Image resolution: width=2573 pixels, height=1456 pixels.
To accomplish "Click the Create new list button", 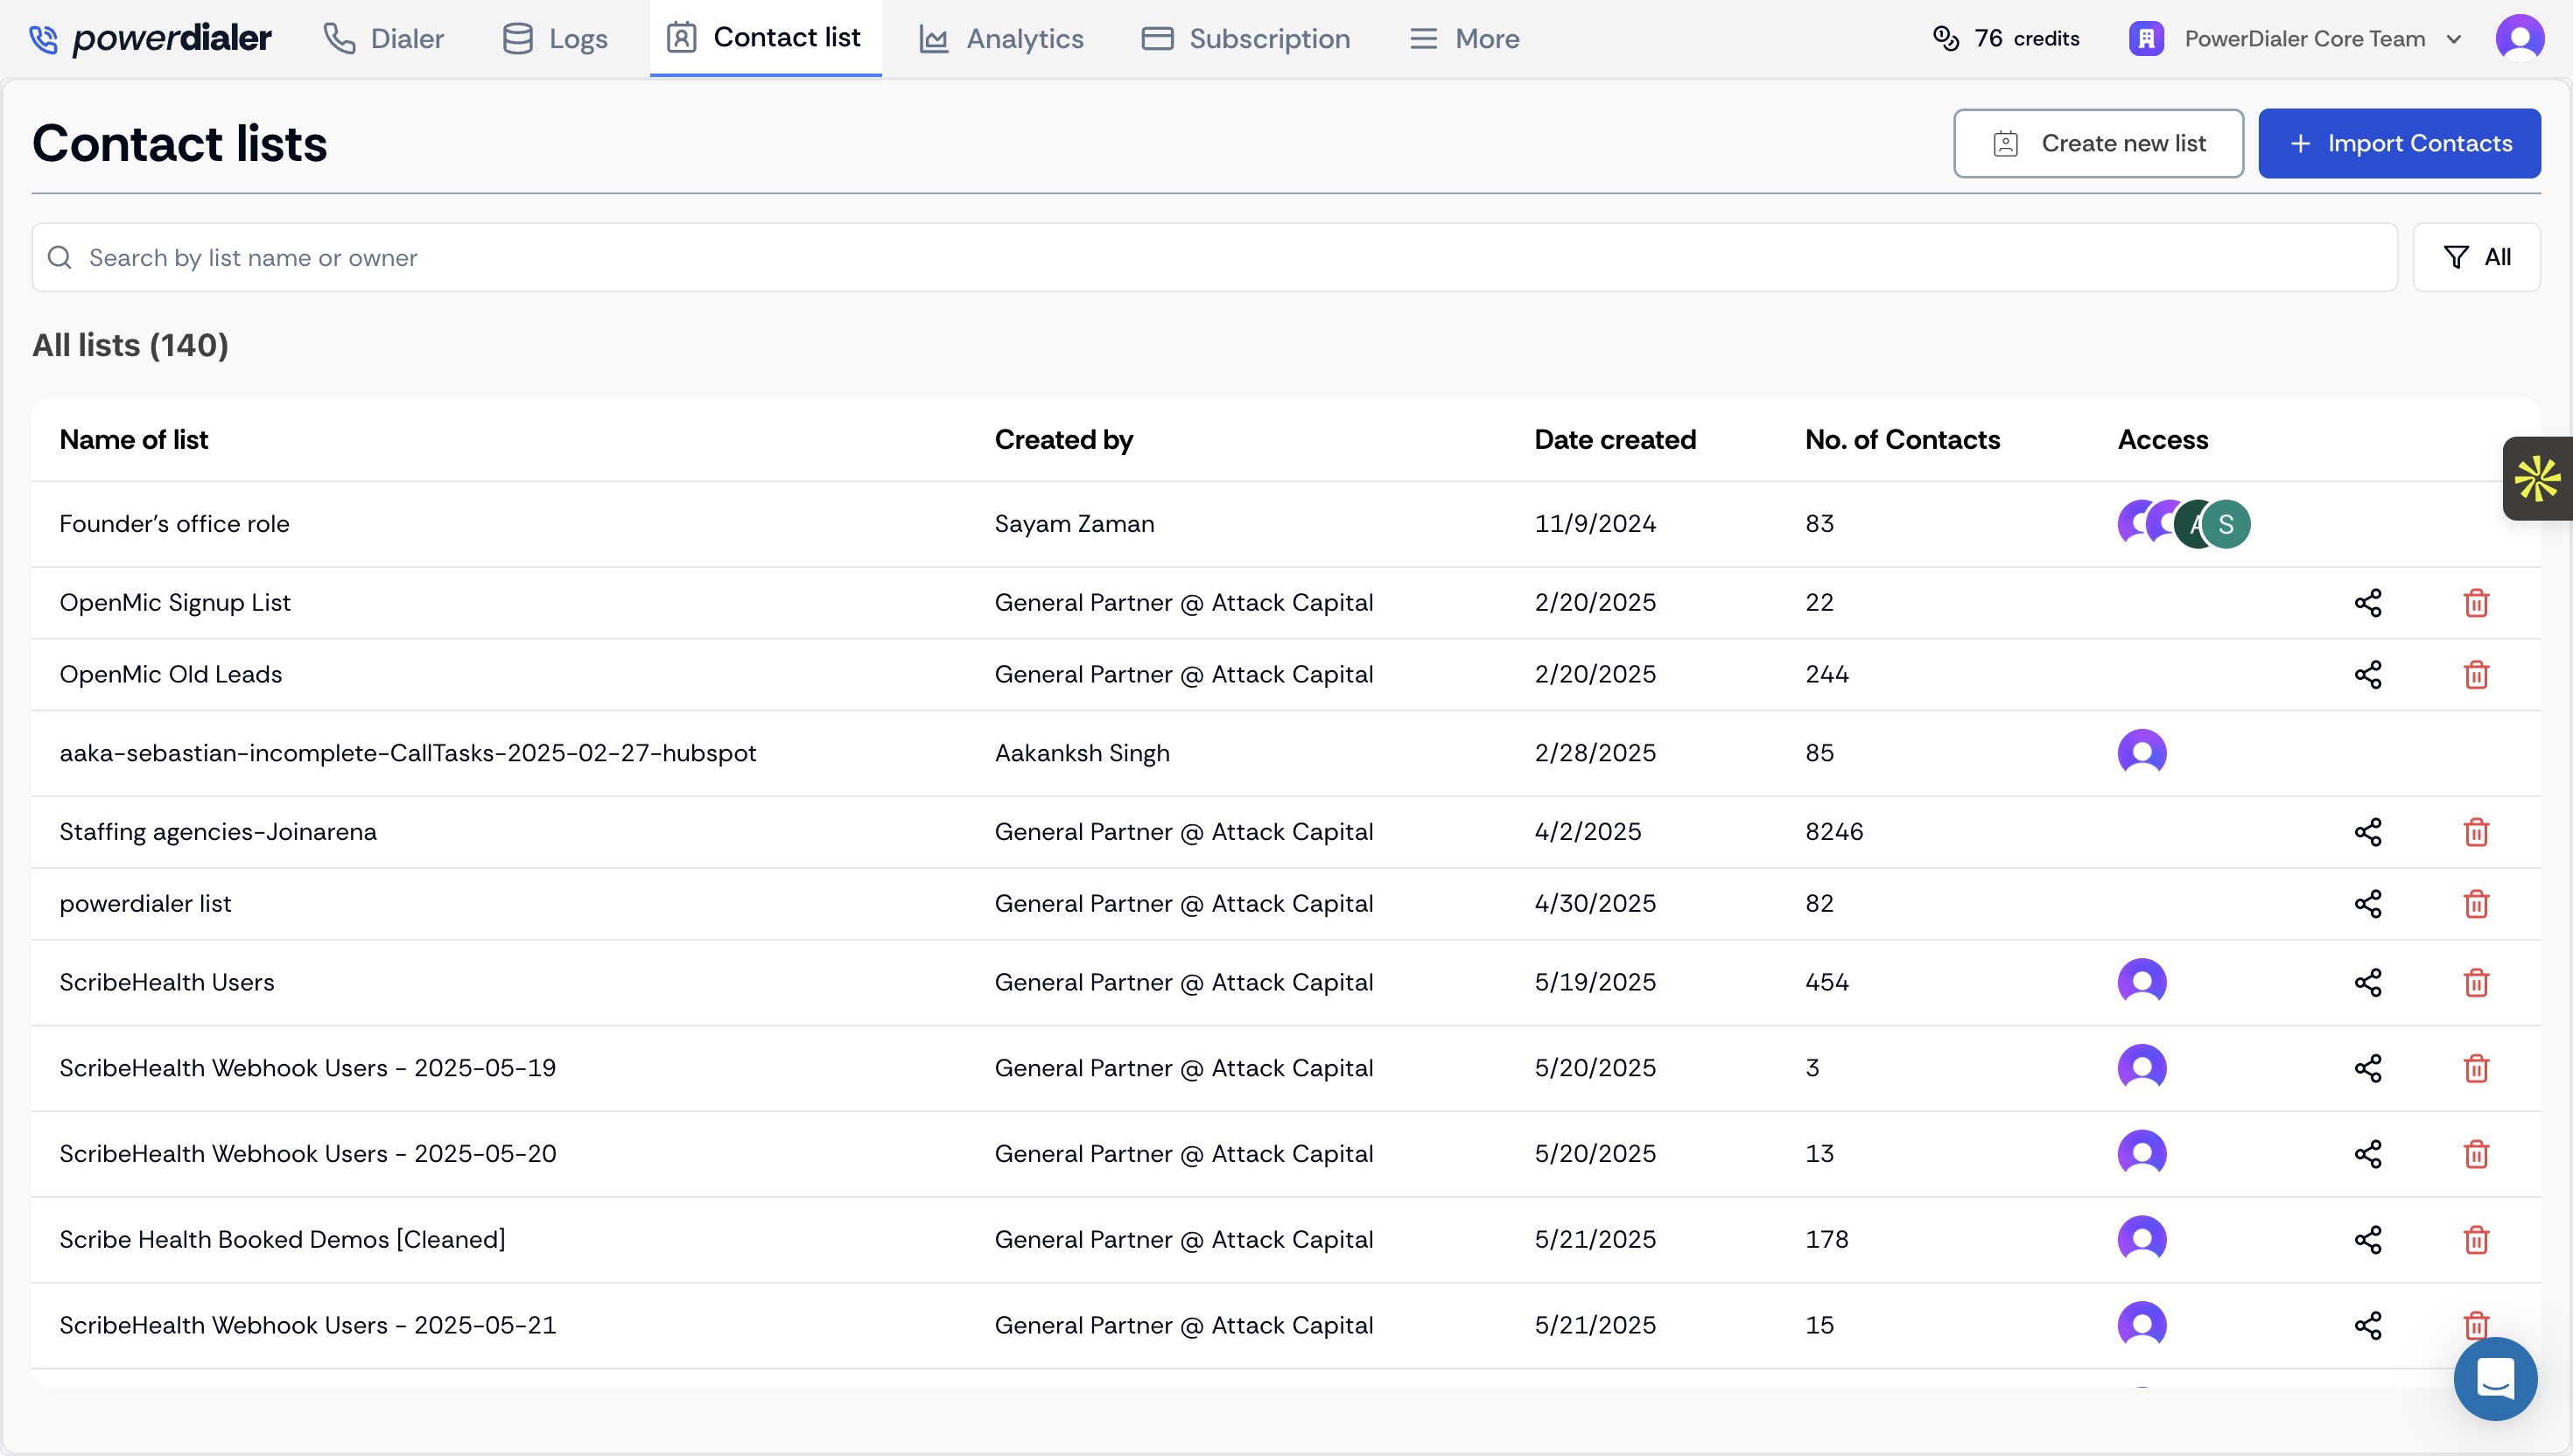I will pos(2098,143).
